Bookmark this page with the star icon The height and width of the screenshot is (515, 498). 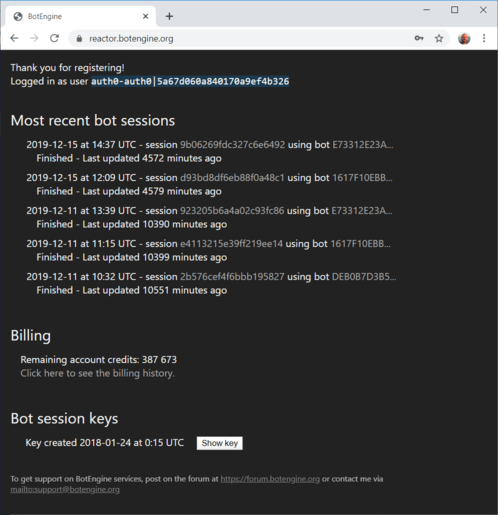coord(439,38)
